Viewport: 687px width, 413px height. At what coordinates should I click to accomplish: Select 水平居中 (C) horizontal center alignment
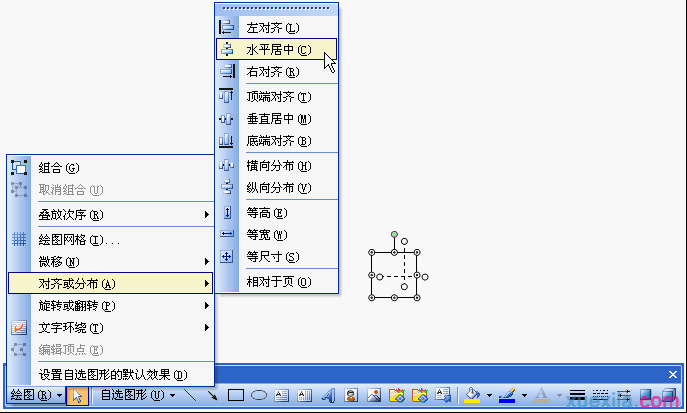click(276, 49)
